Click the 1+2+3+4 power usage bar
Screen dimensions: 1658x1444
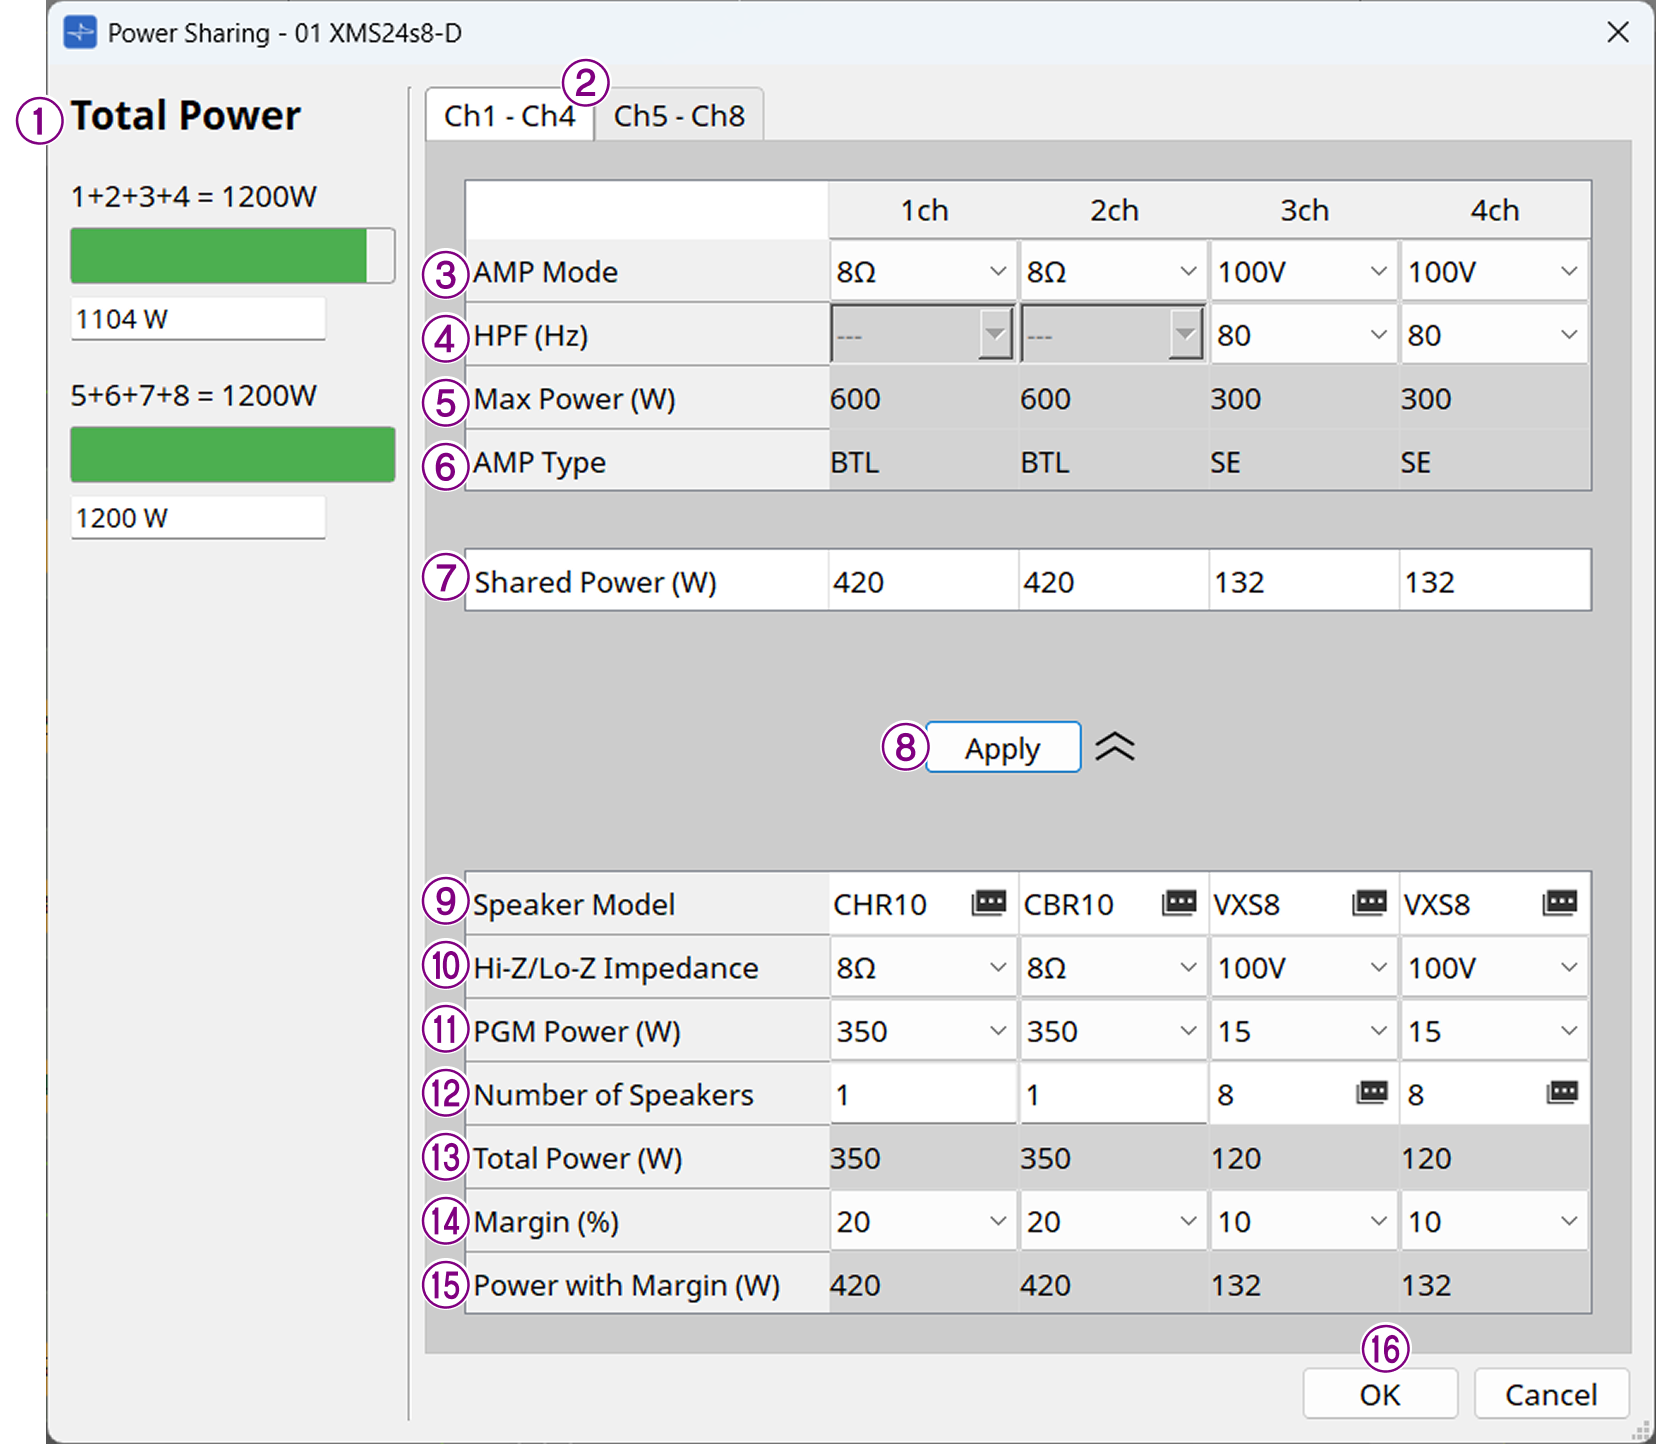tap(232, 255)
